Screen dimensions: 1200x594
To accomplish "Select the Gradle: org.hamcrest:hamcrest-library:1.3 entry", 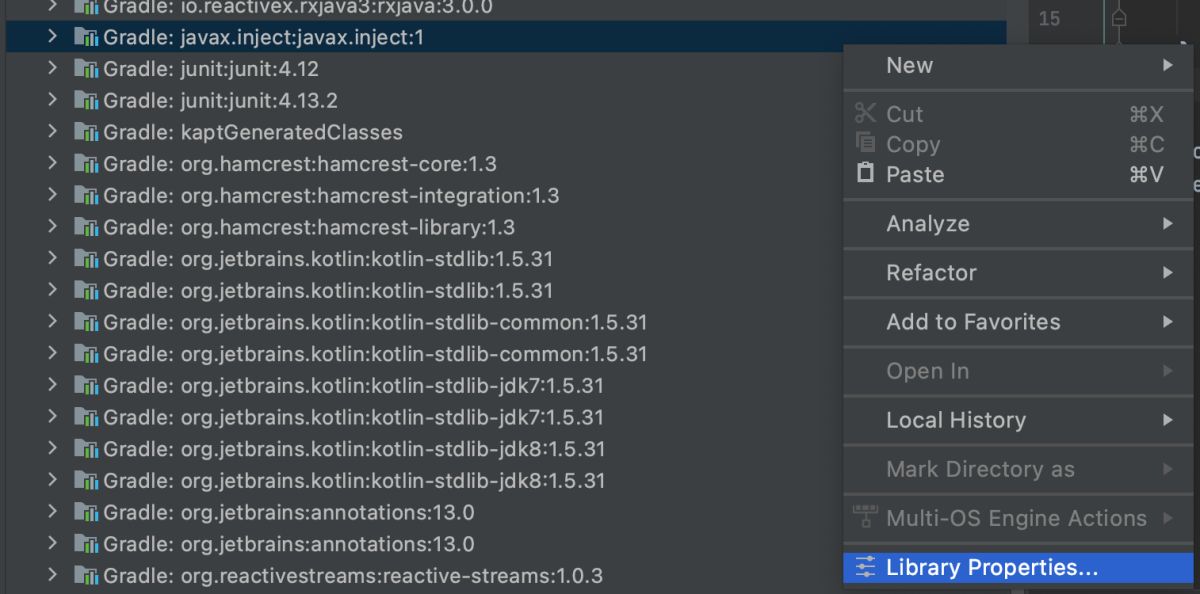I will coord(309,228).
